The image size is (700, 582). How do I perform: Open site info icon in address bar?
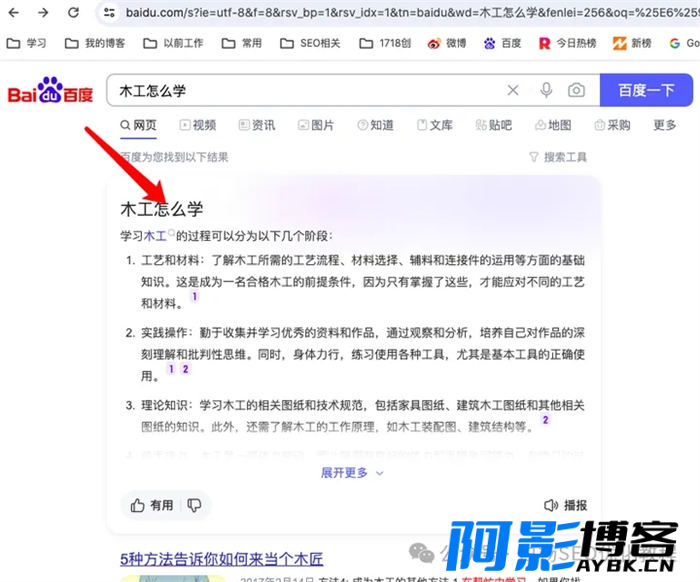[x=109, y=12]
